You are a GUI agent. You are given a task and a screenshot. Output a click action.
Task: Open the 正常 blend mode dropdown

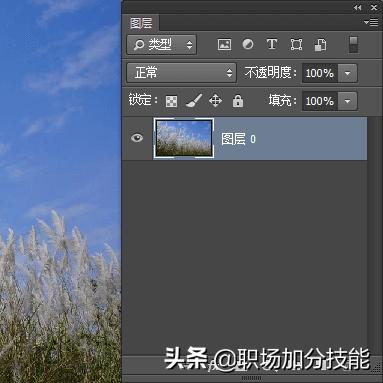tap(181, 73)
